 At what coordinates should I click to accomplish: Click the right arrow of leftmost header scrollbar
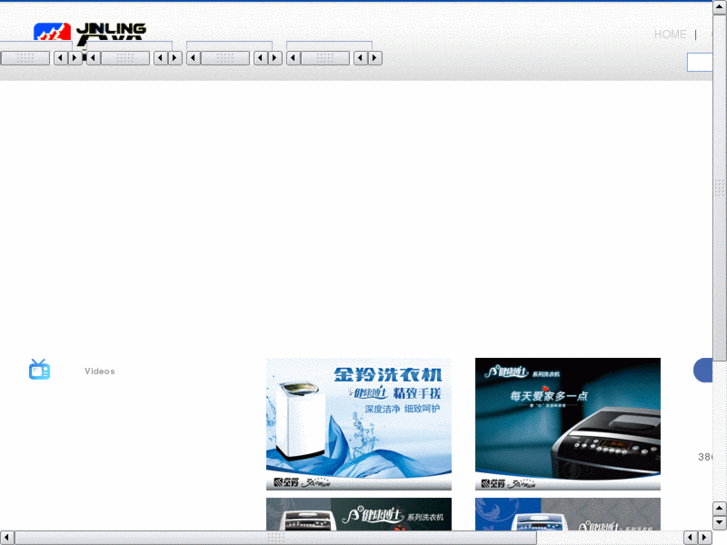(x=75, y=58)
